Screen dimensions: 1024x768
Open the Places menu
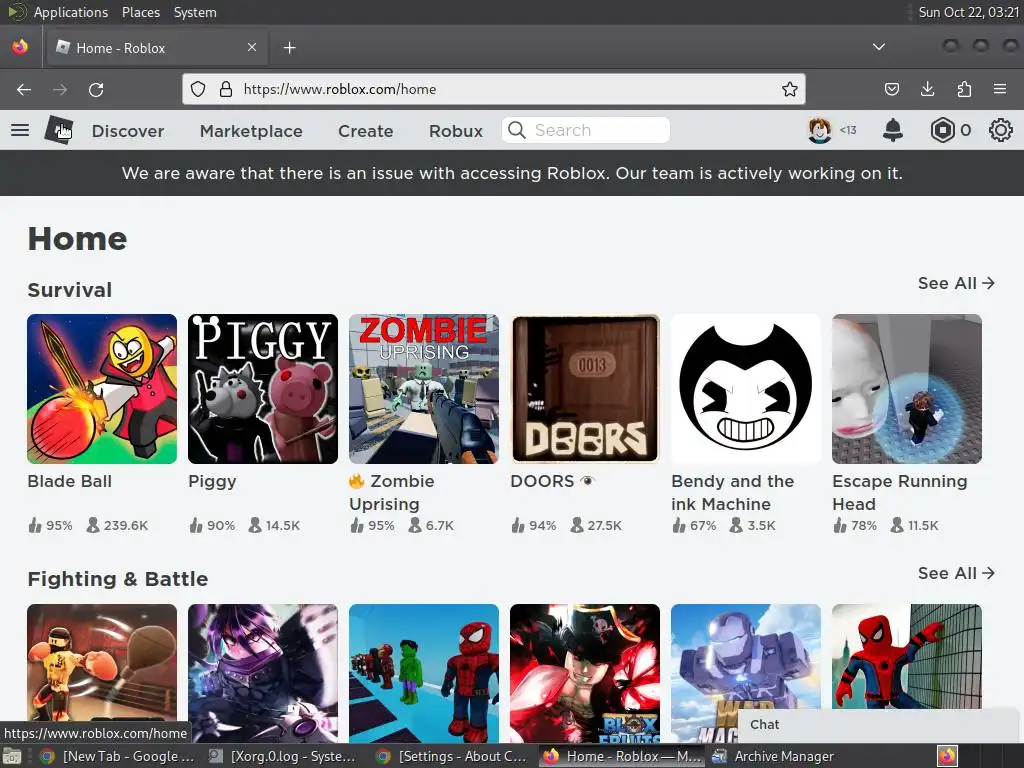click(x=140, y=12)
